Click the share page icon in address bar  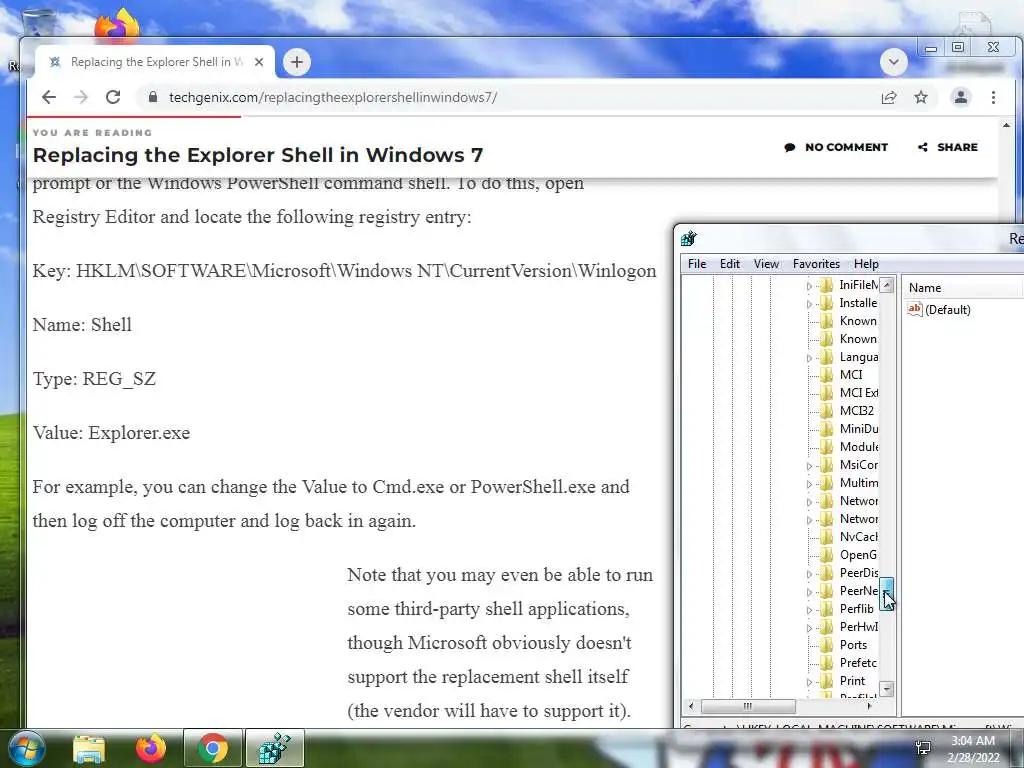coord(889,97)
